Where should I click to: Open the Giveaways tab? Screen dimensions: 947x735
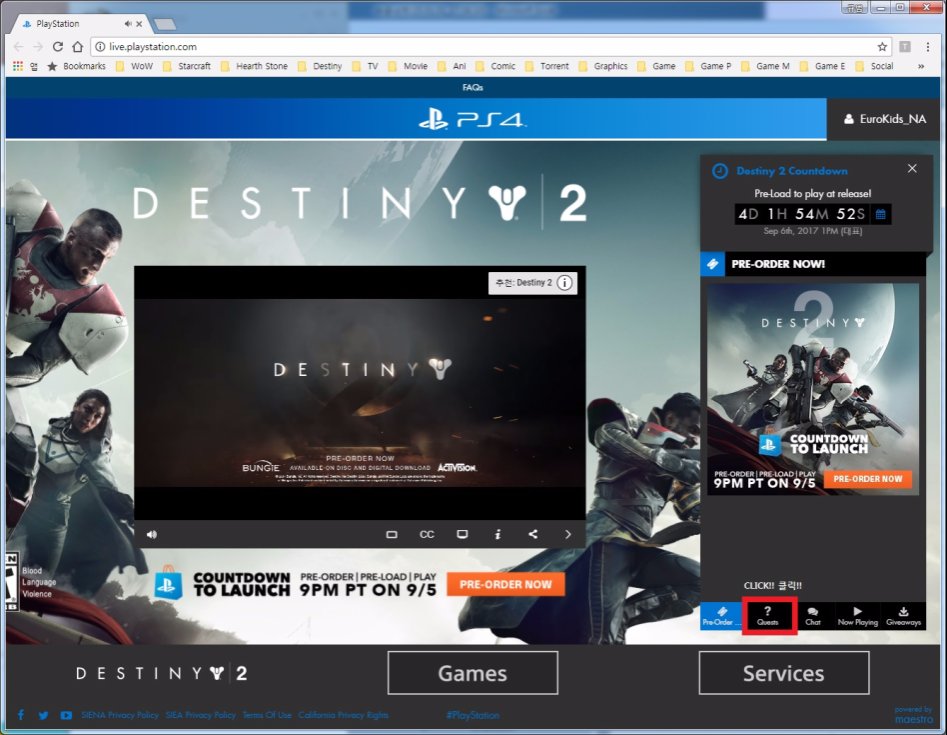[904, 616]
